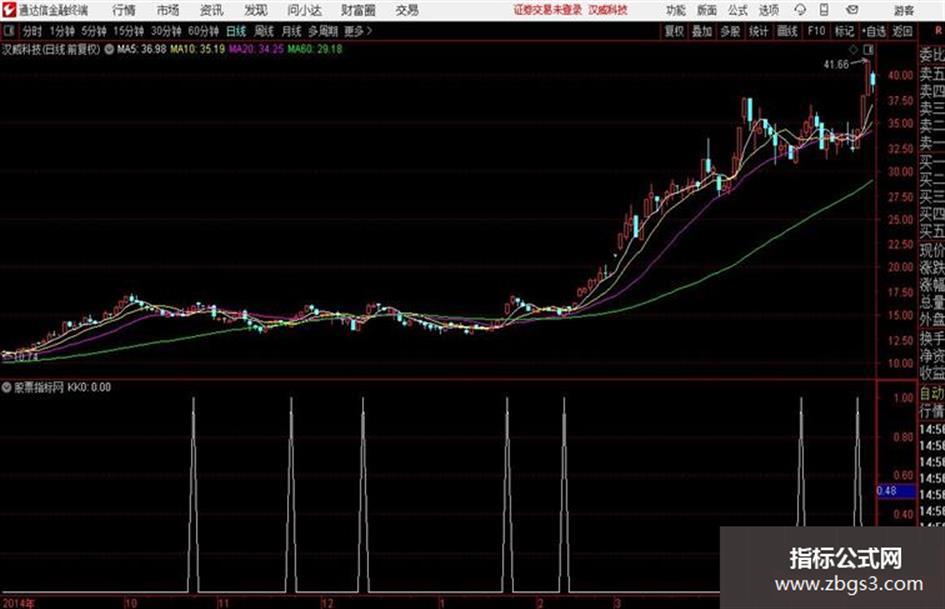945x609 pixels.
Task: Click the highlighted 0.48 axis value
Action: click(896, 491)
